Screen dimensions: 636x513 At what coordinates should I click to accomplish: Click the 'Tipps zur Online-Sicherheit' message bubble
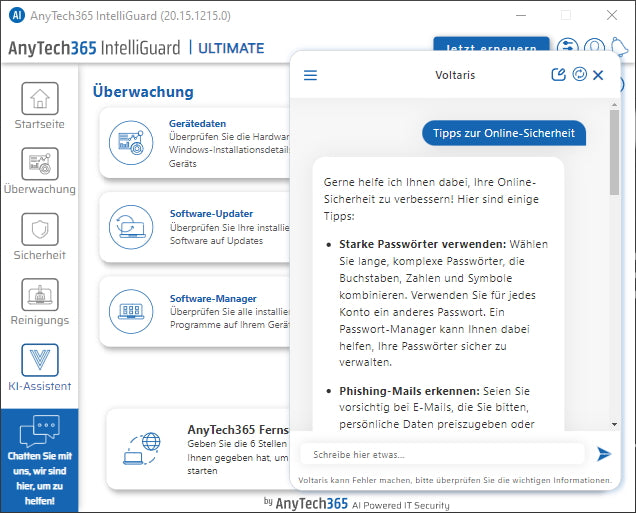[x=503, y=134]
